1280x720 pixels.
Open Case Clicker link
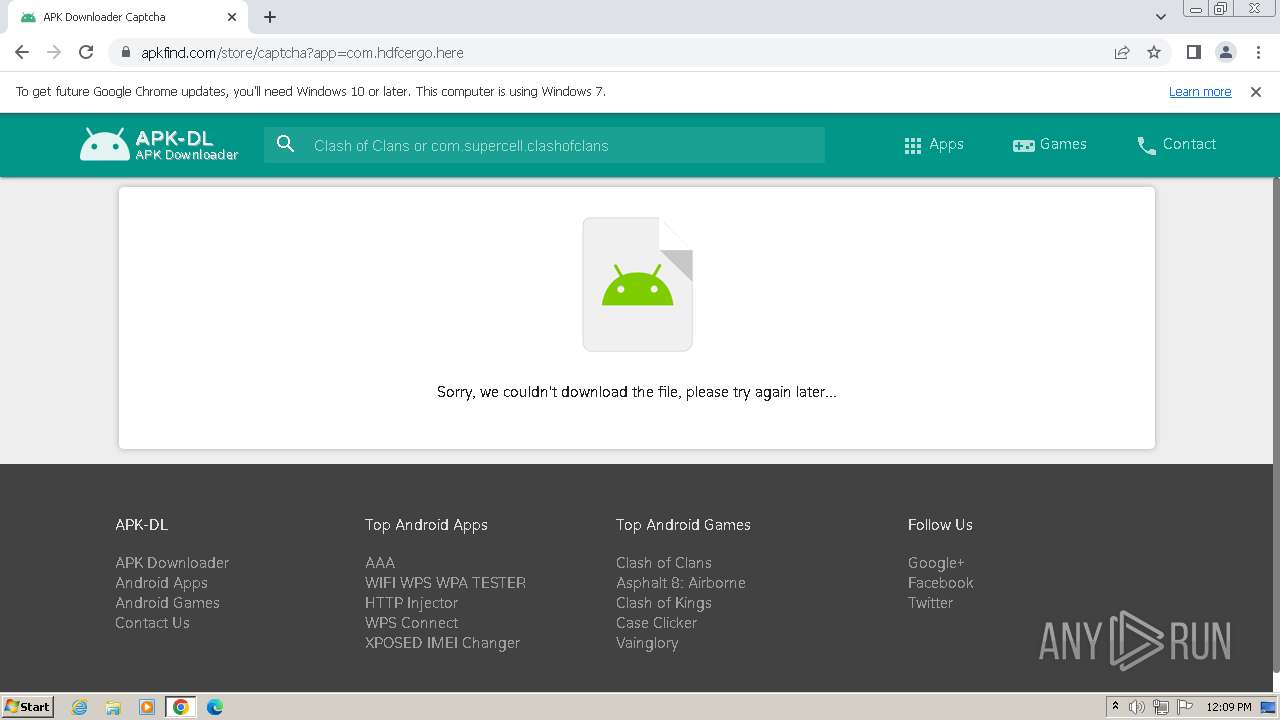[x=656, y=623]
